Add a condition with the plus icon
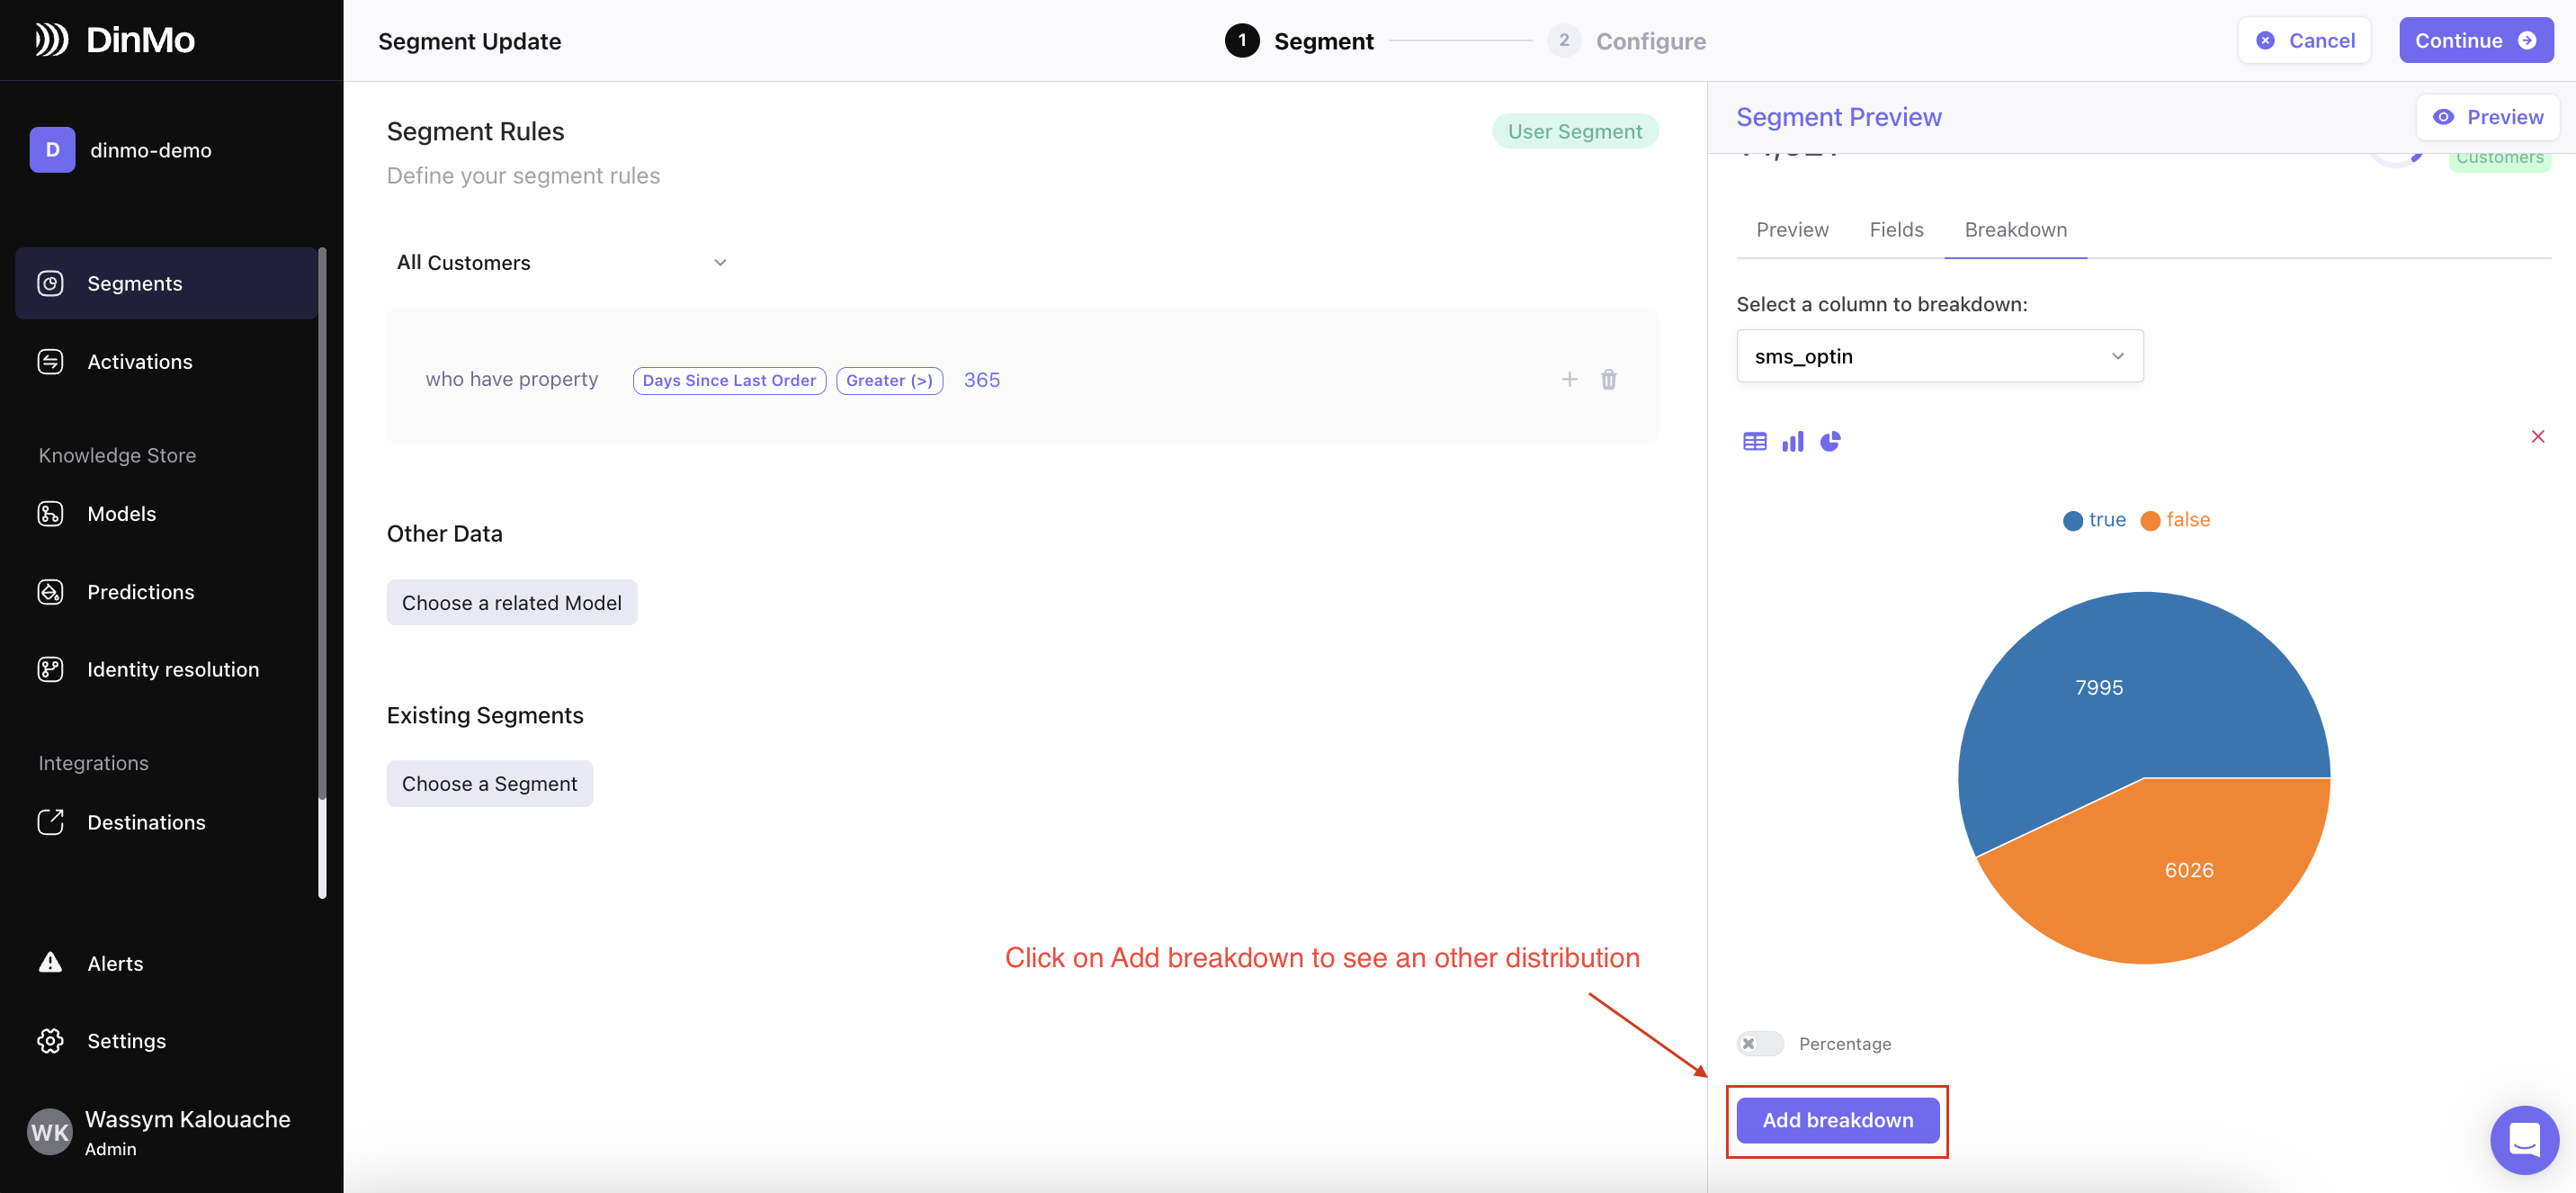The height and width of the screenshot is (1193, 2576). (x=1569, y=379)
